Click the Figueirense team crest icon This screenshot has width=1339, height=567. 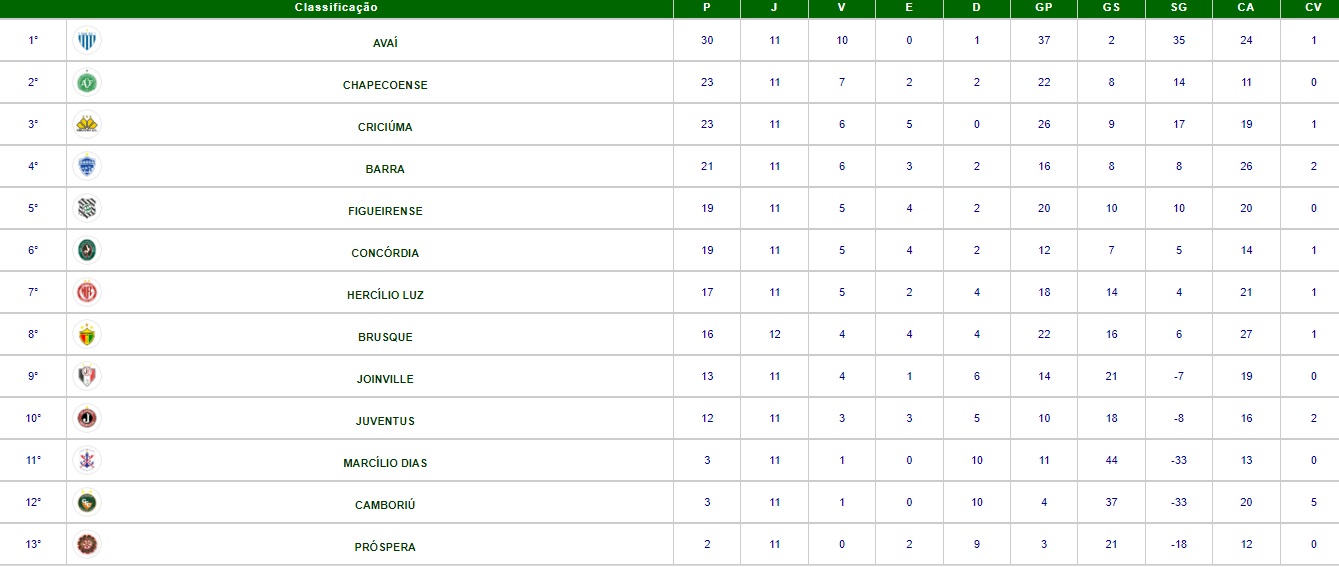click(88, 208)
